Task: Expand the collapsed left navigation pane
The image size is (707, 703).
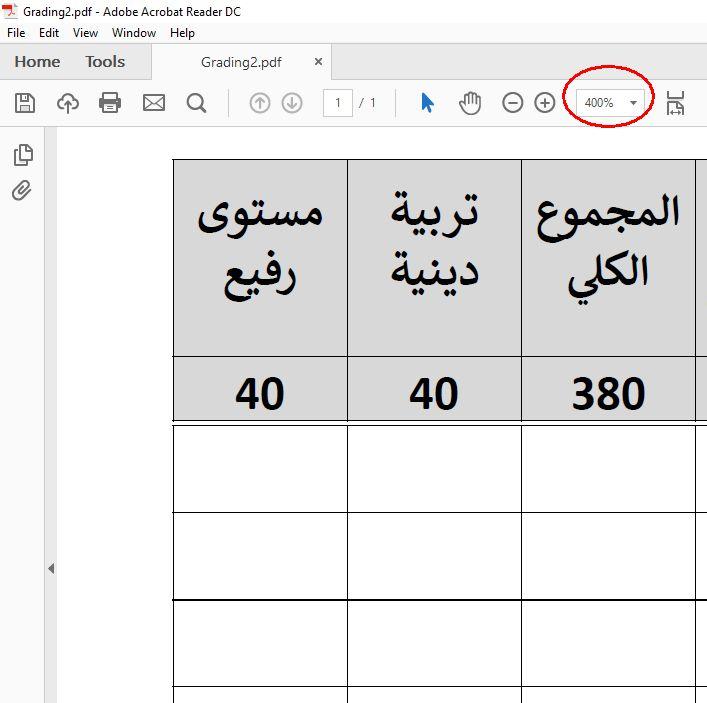Action: click(51, 568)
